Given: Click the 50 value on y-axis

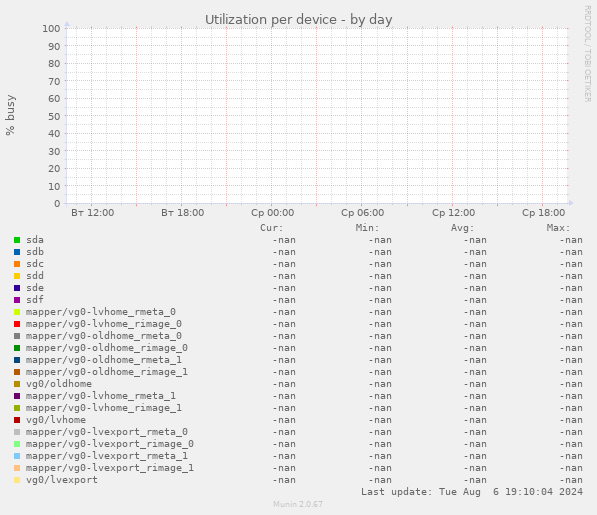Looking at the screenshot, I should tap(54, 116).
